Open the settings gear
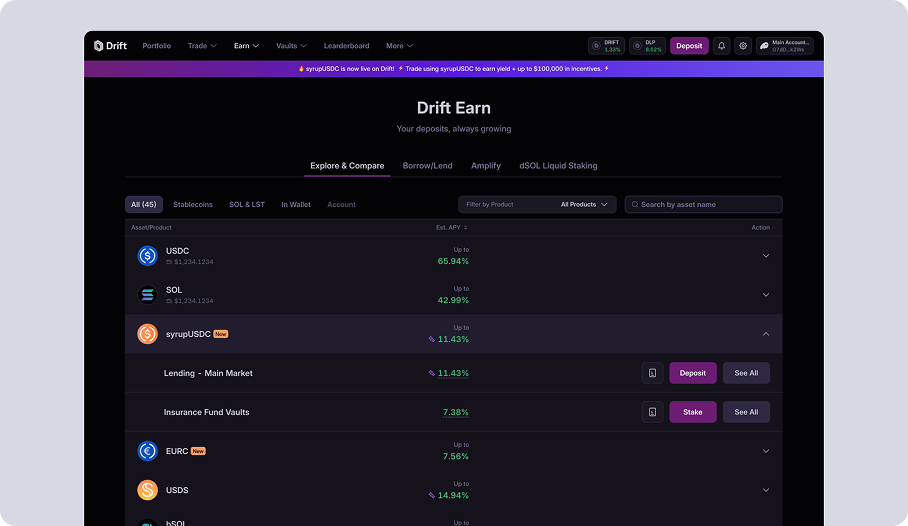This screenshot has width=908, height=526. coord(743,46)
